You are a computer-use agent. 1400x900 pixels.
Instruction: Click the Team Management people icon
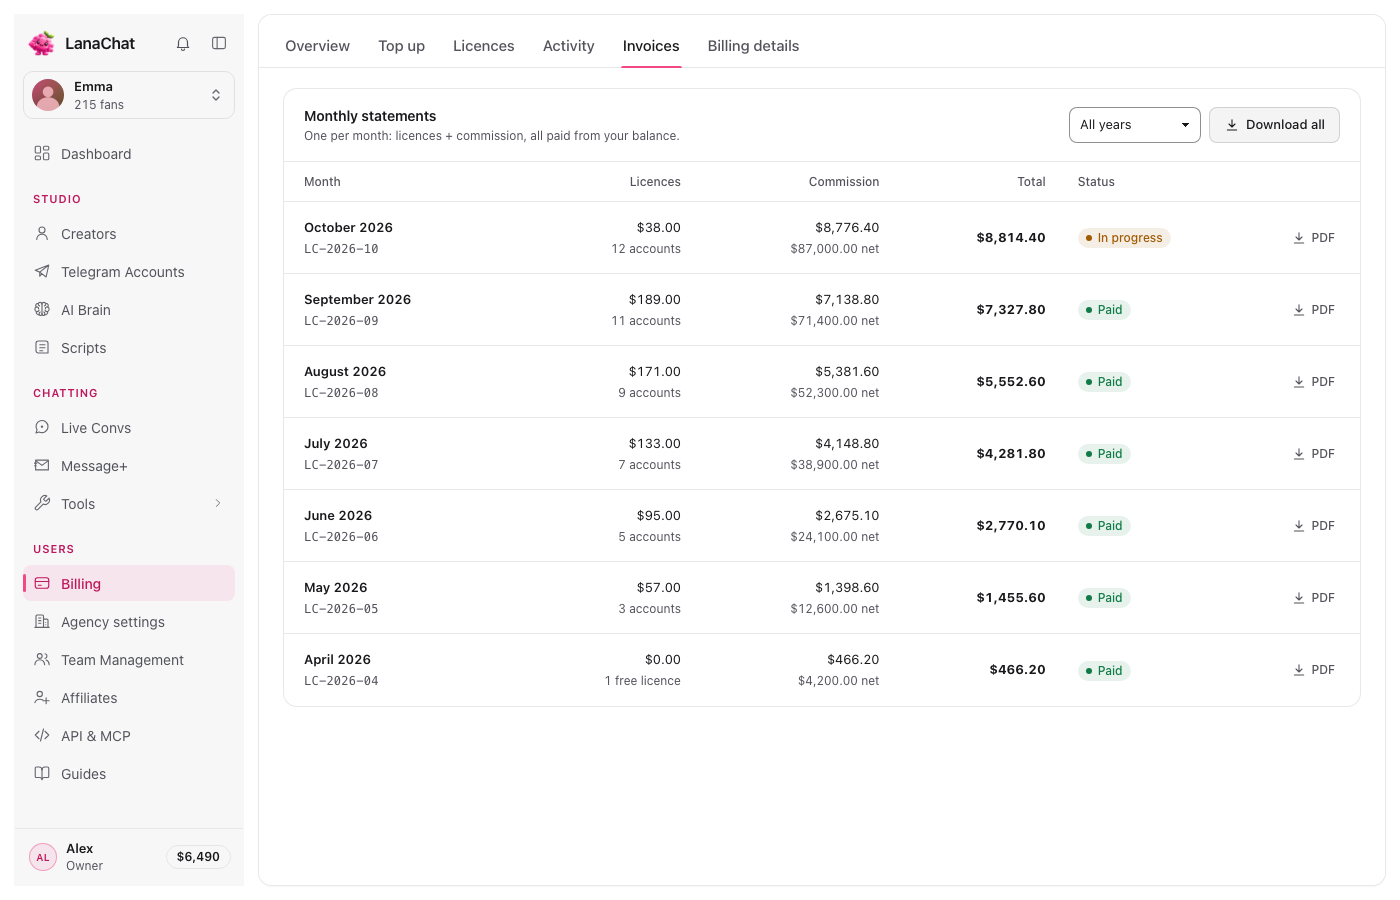pyautogui.click(x=42, y=659)
